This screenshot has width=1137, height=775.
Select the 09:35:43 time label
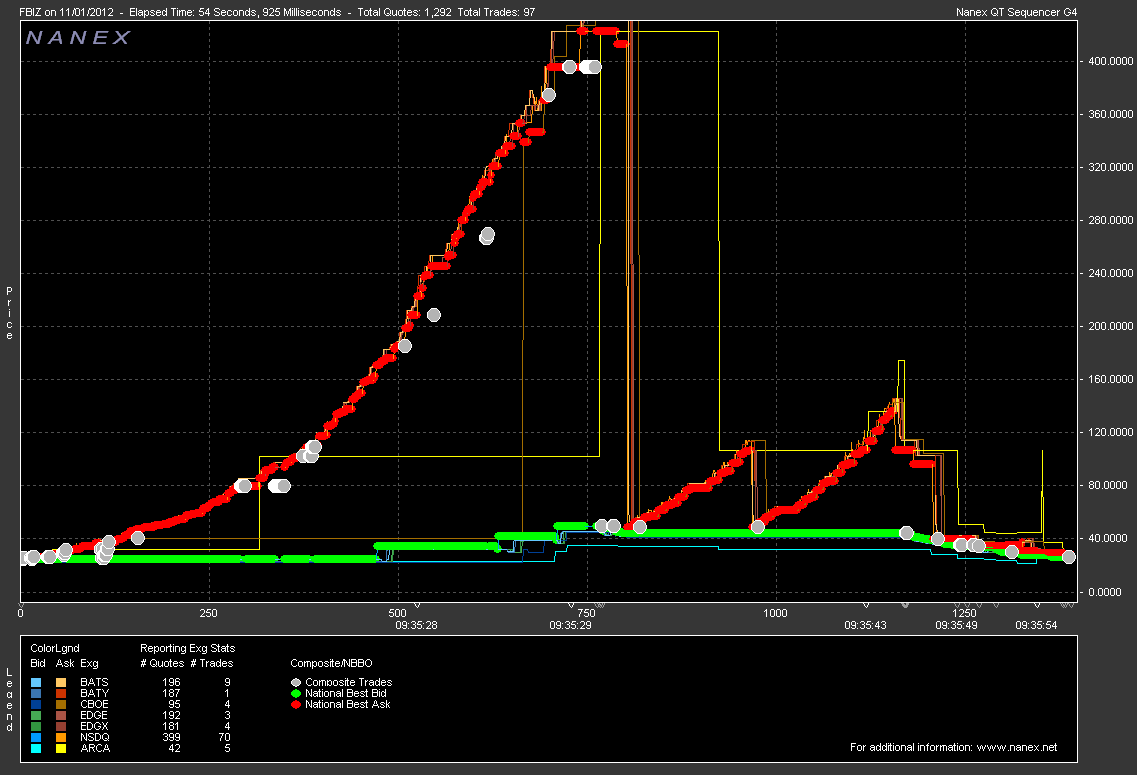pos(865,625)
